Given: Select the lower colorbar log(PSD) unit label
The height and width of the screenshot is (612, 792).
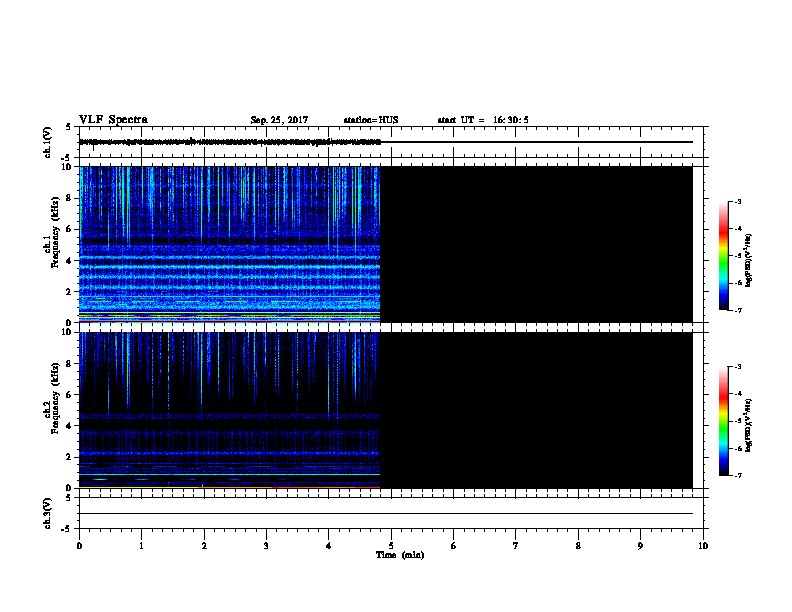Looking at the screenshot, I should 749,426.
